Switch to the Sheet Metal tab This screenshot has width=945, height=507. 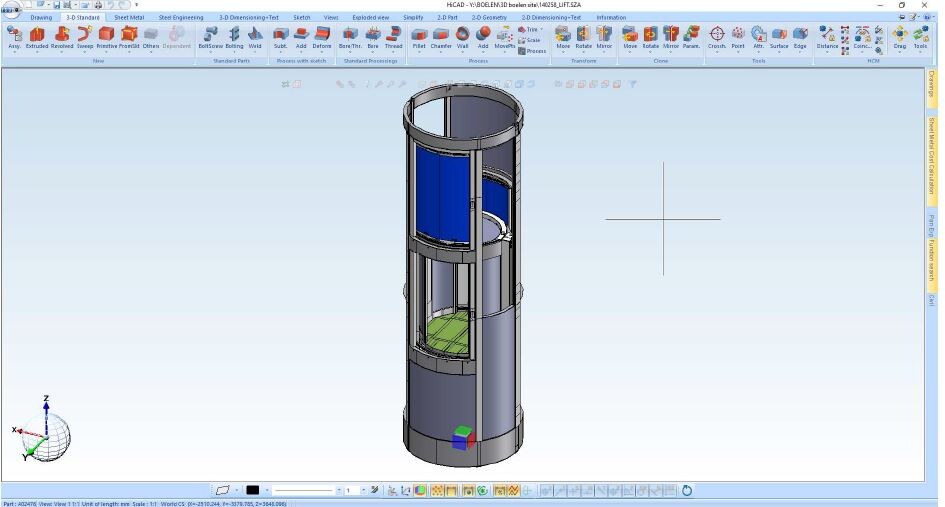(x=128, y=17)
